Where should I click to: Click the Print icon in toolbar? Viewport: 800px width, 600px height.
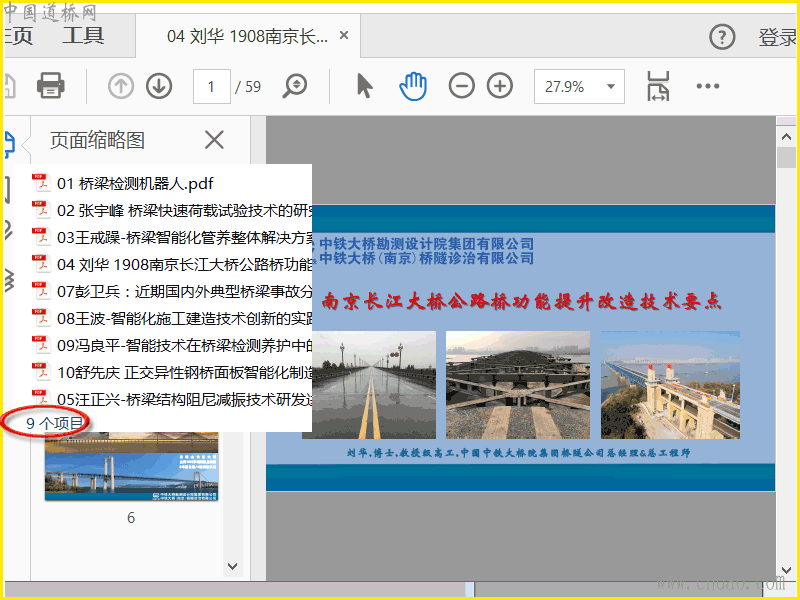click(x=51, y=86)
